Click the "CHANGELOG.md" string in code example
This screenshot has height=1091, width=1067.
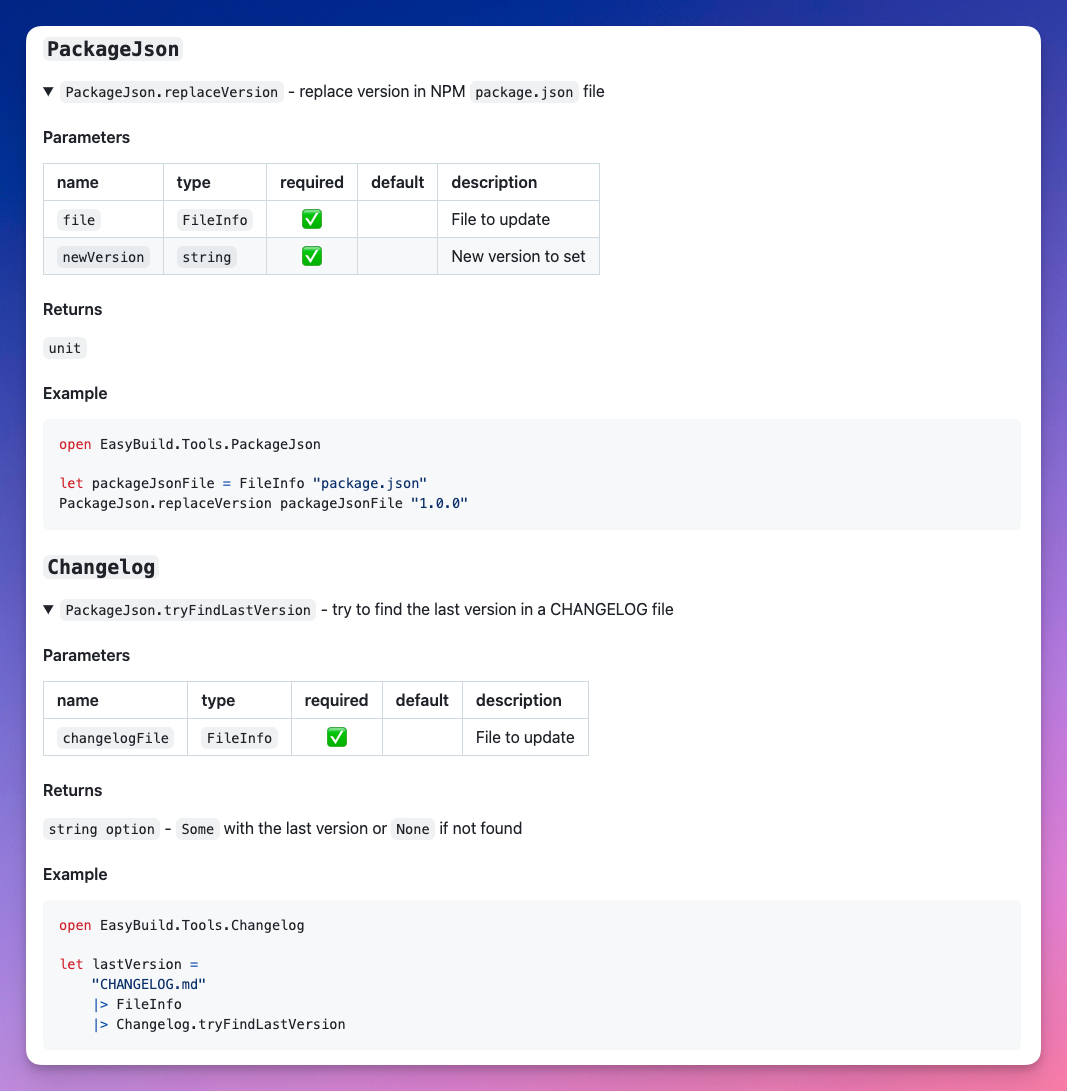pyautogui.click(x=148, y=984)
